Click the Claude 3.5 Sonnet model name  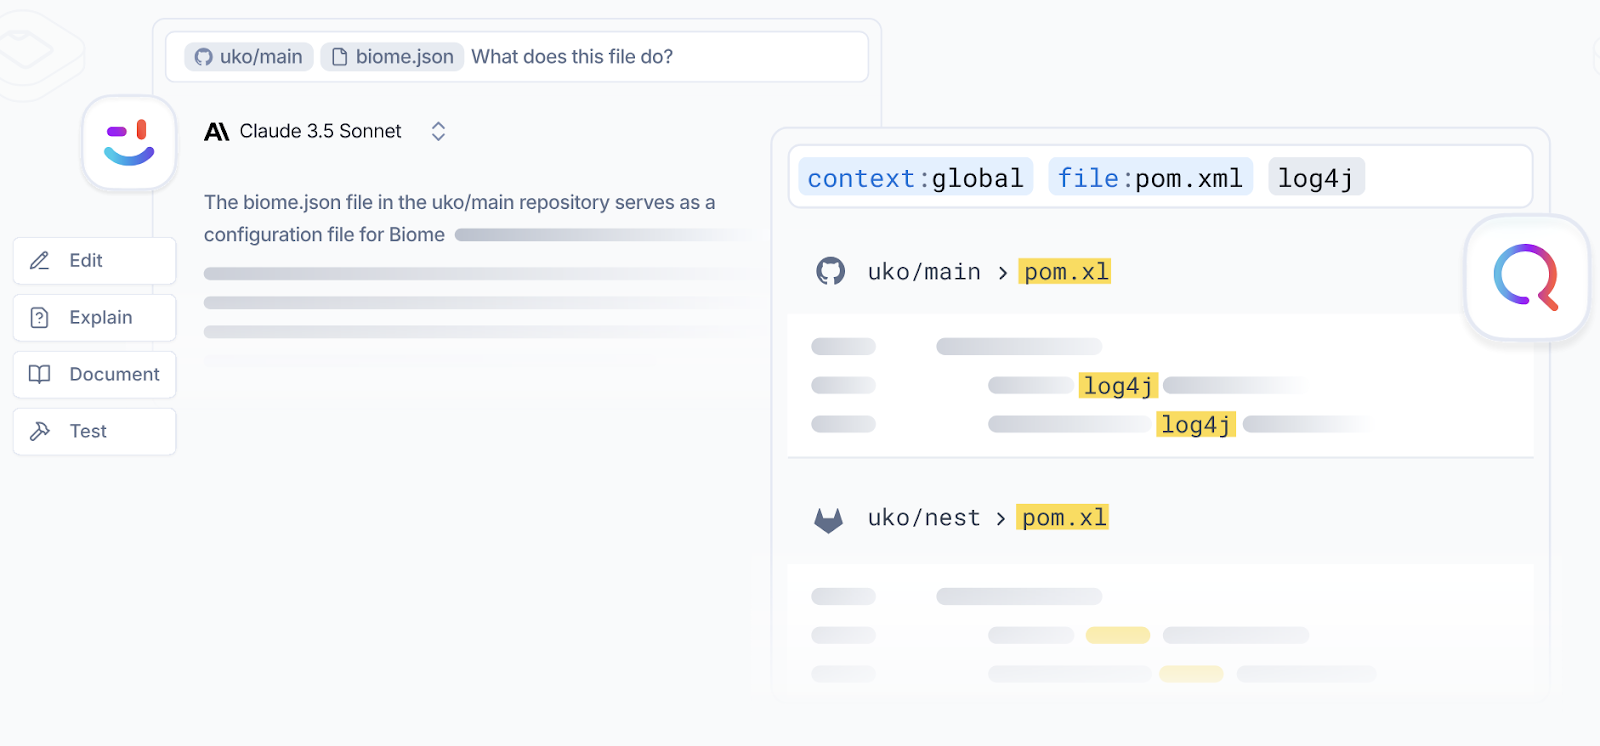click(321, 131)
